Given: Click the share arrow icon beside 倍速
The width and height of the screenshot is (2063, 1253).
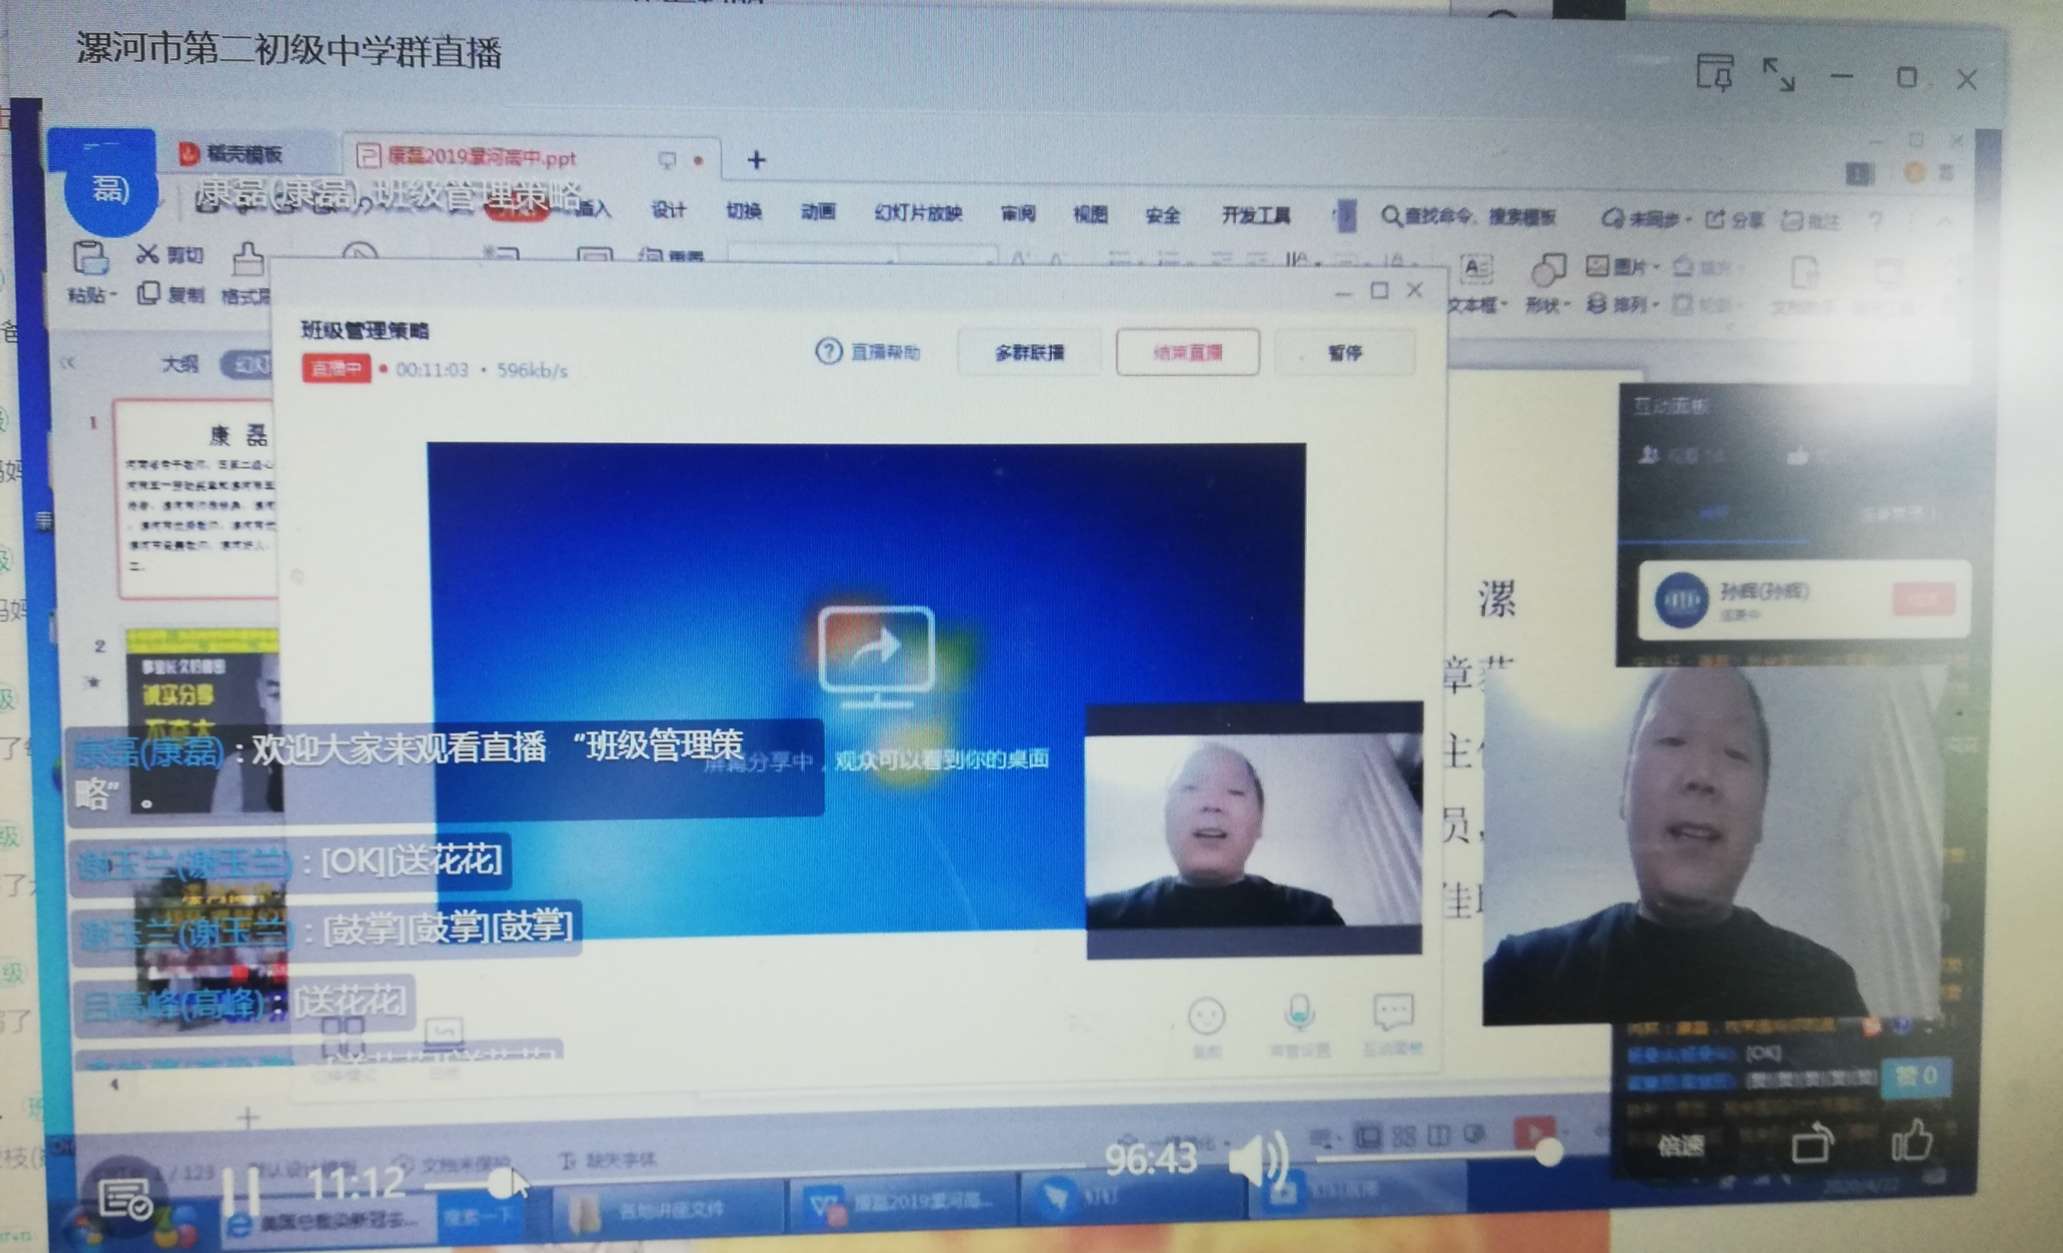Looking at the screenshot, I should [1812, 1144].
